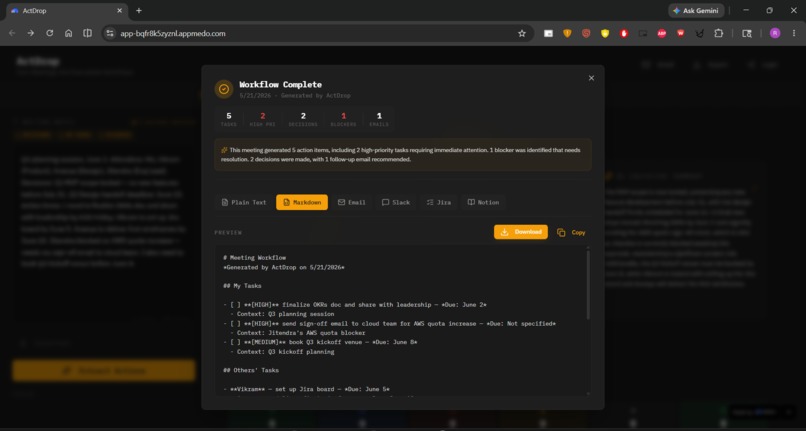
Task: Open a new browser tab
Action: tap(139, 10)
